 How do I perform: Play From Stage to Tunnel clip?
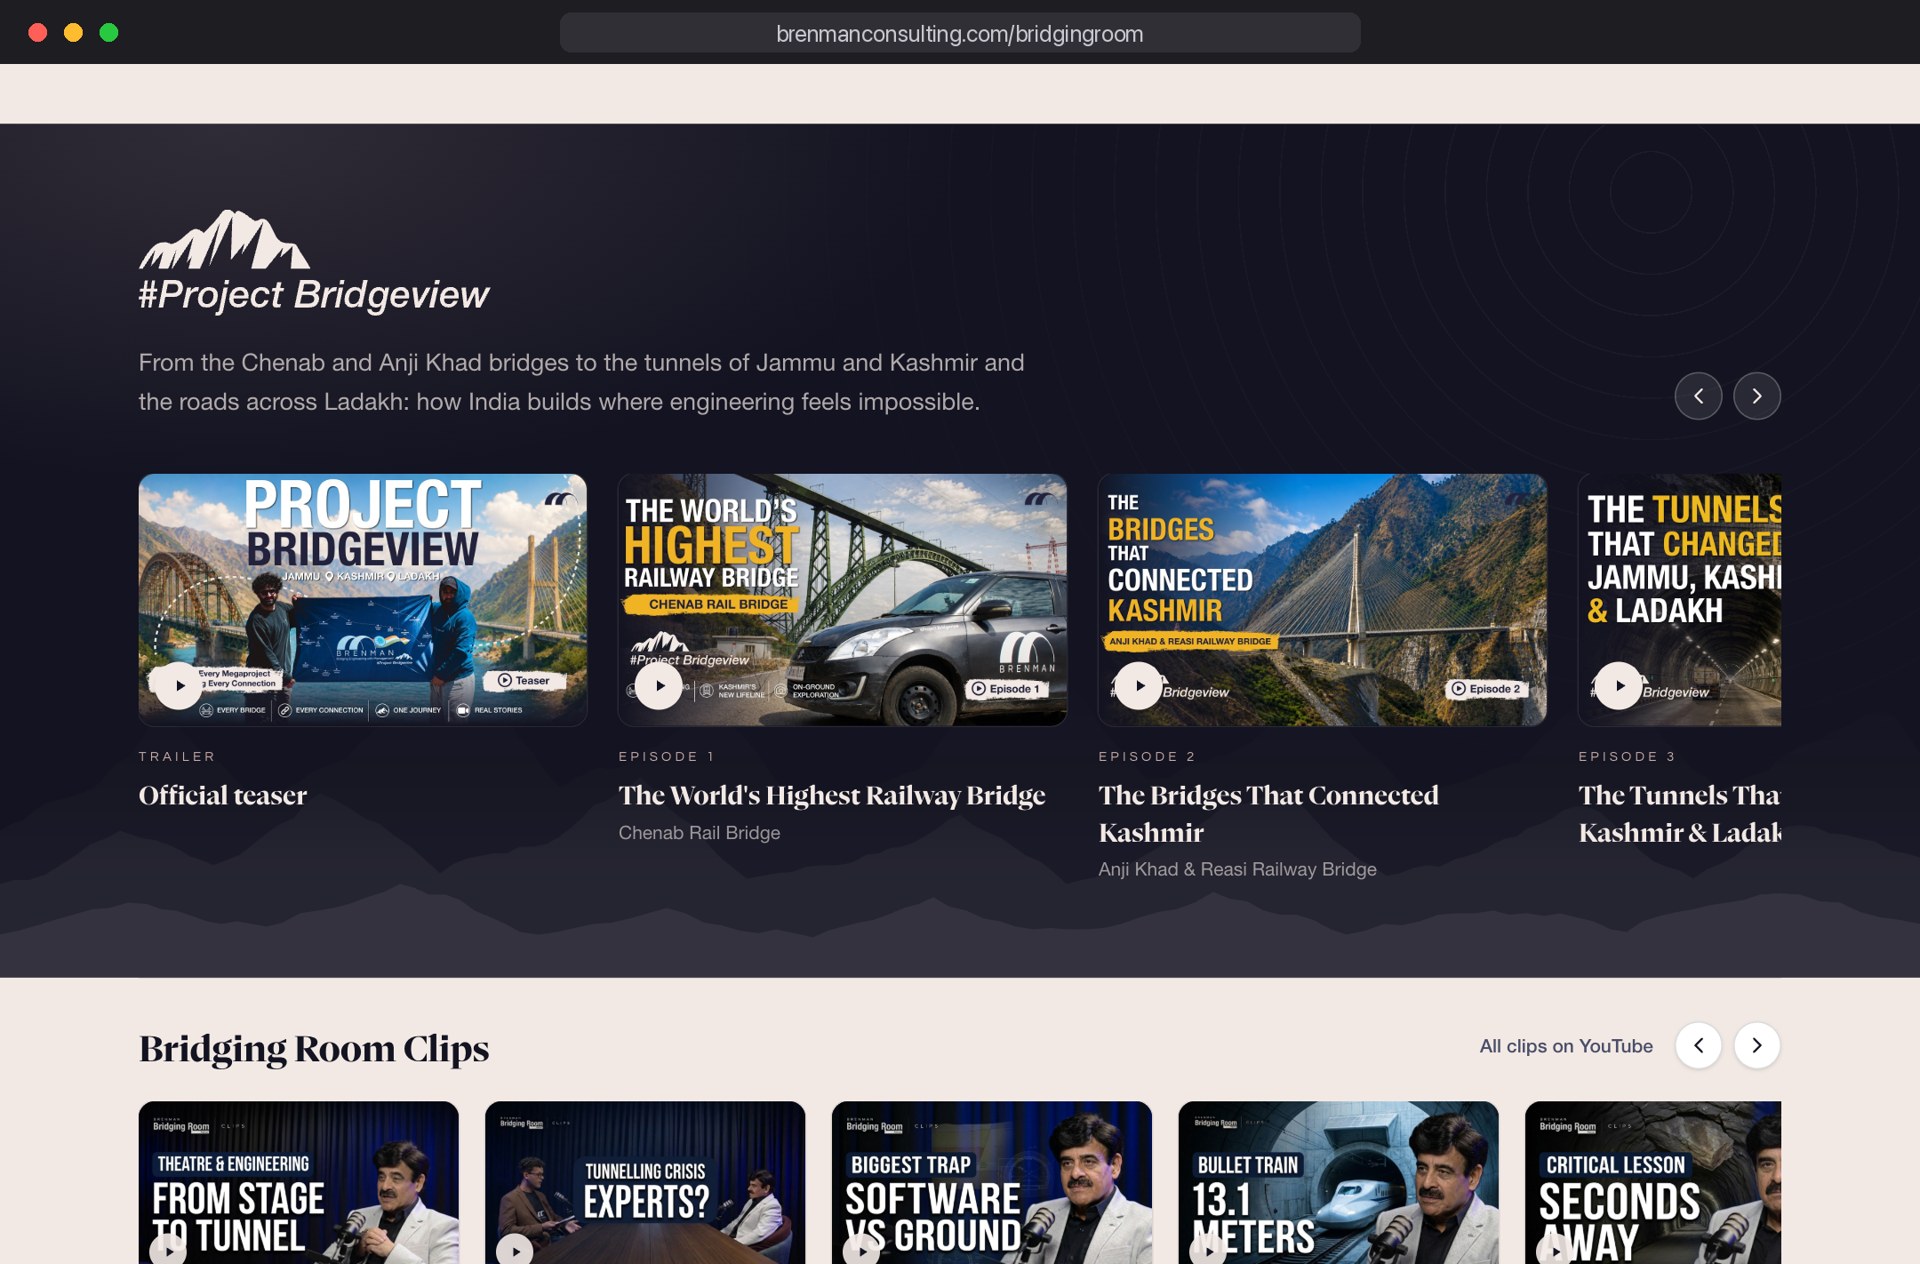[x=168, y=1251]
